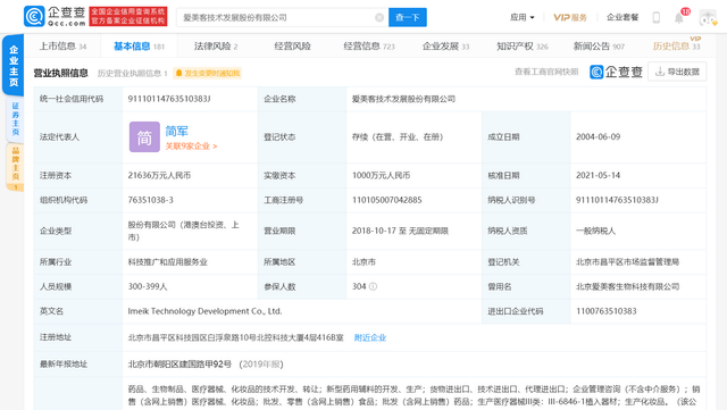Click the 查一下 search button
This screenshot has width=727, height=410.
click(x=408, y=18)
